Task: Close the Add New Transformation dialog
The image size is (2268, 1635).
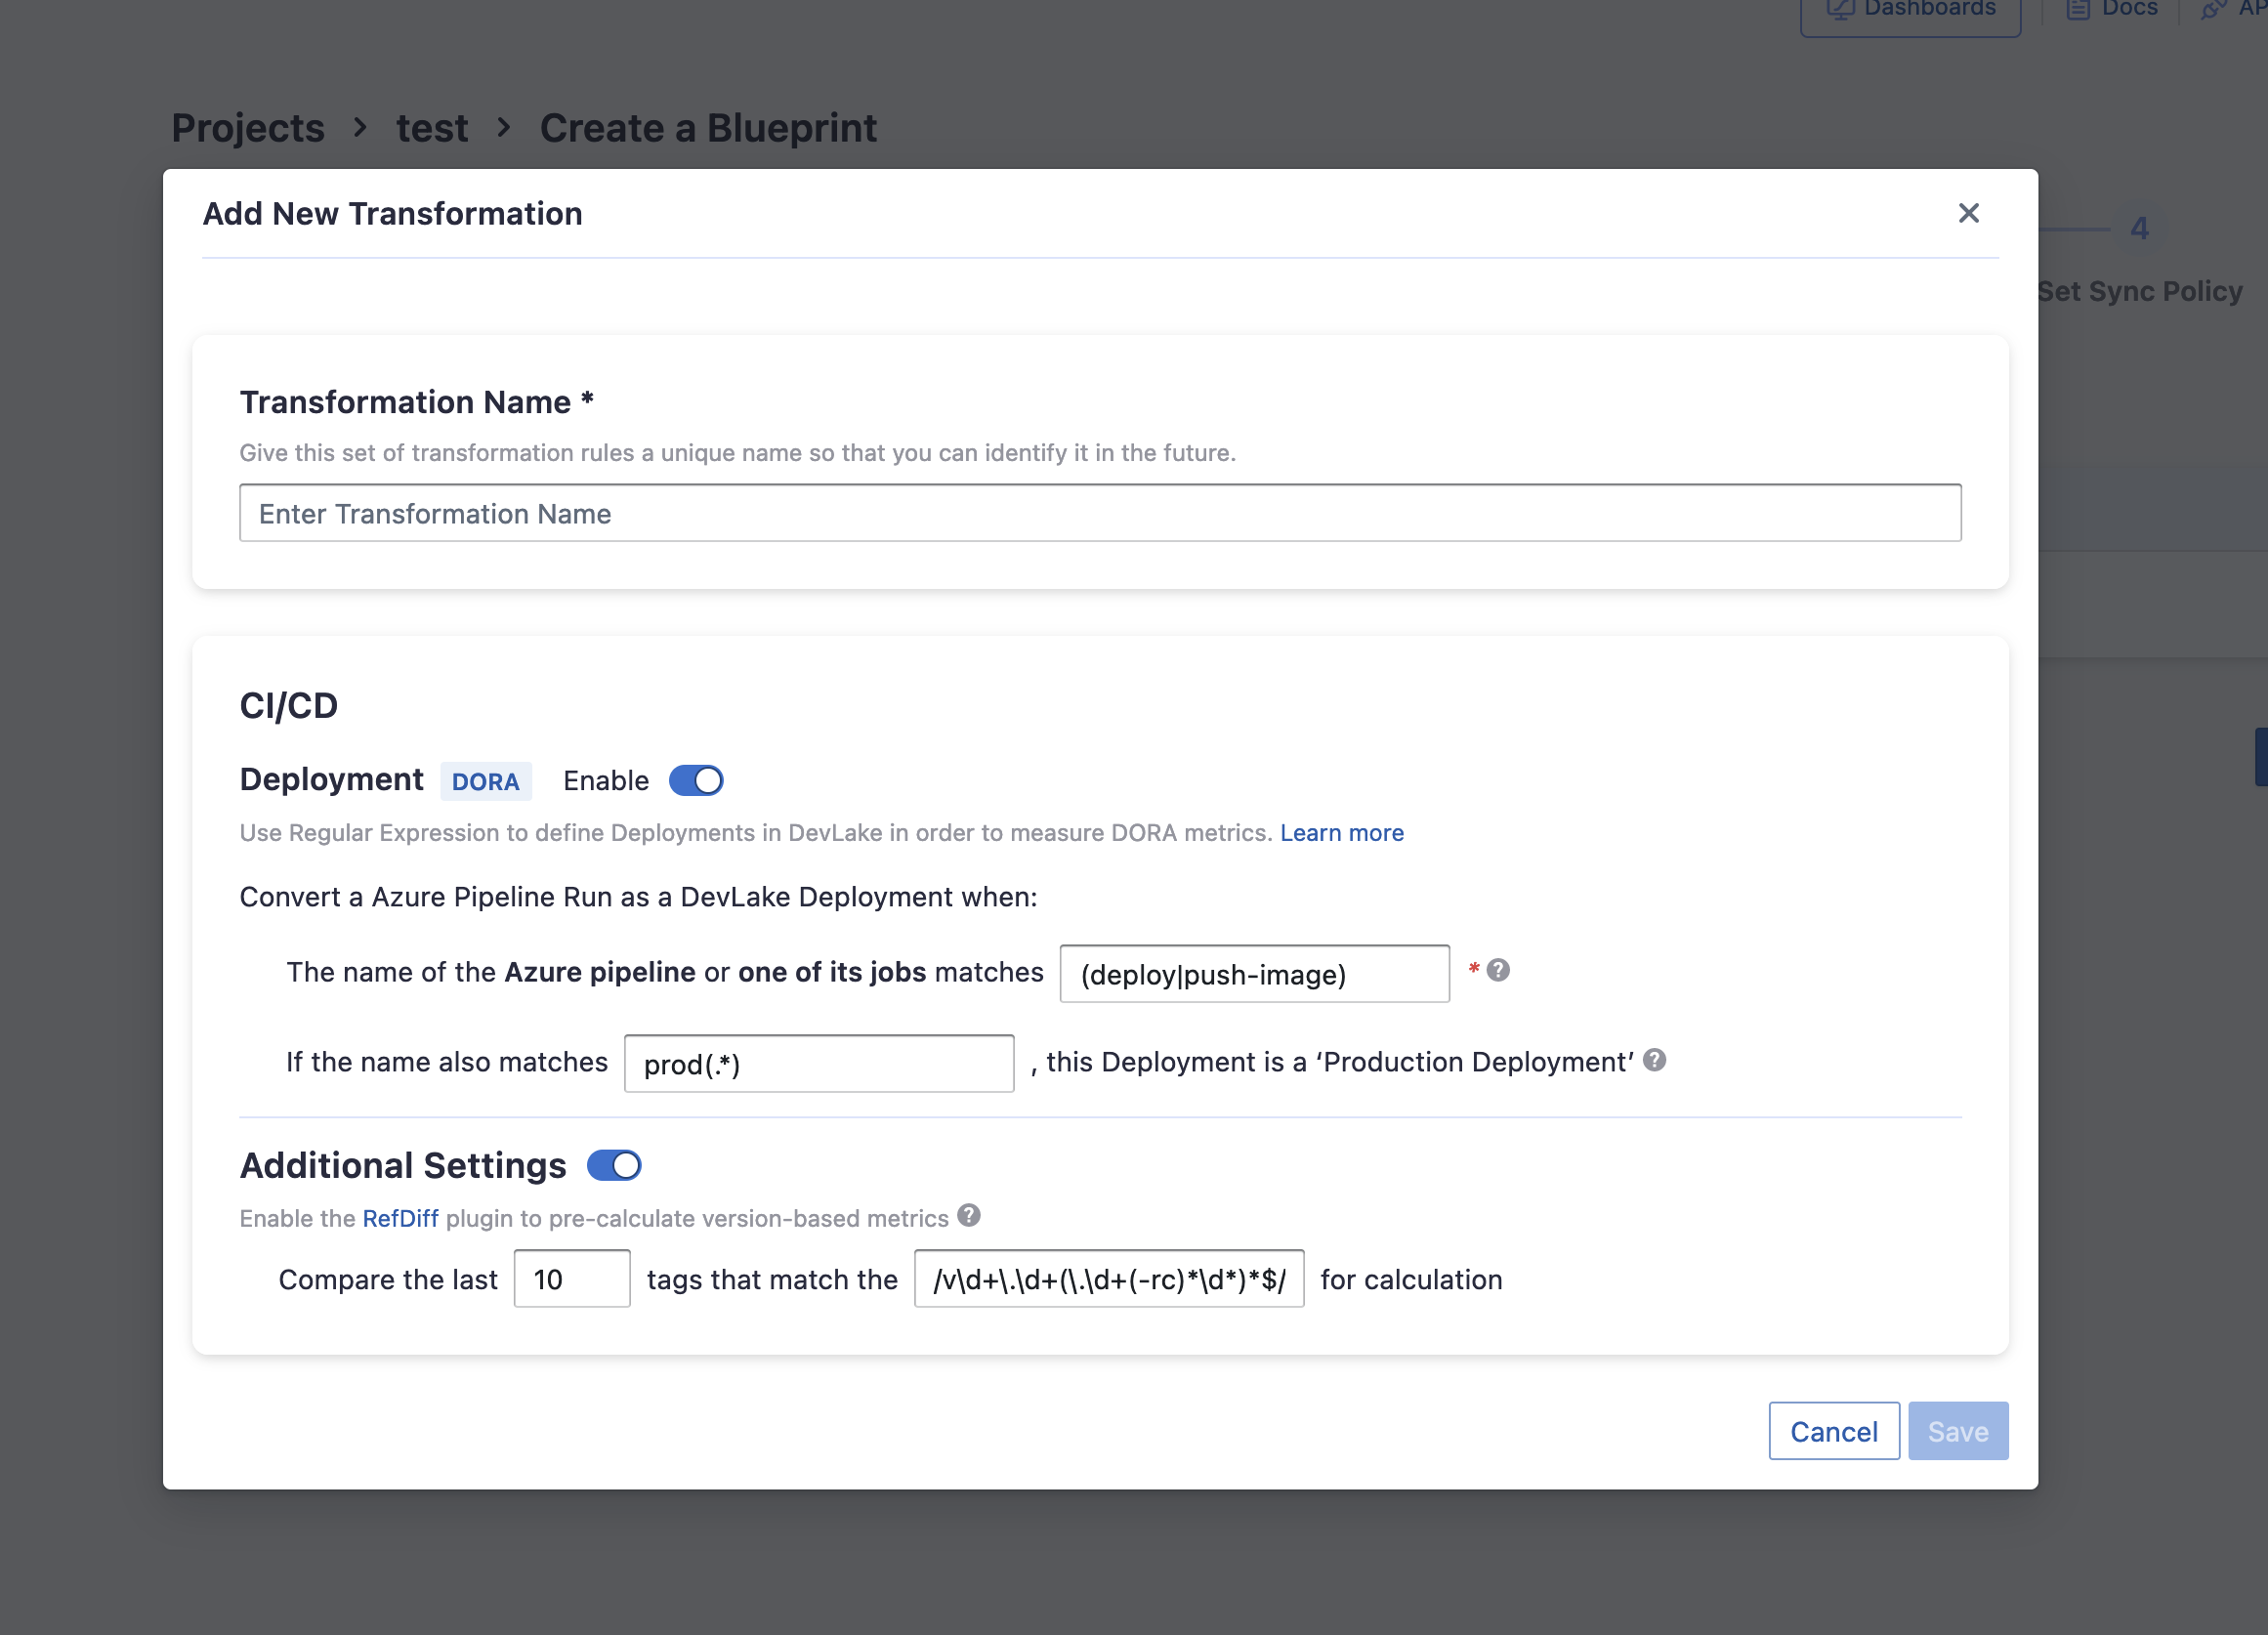Action: 1967,213
